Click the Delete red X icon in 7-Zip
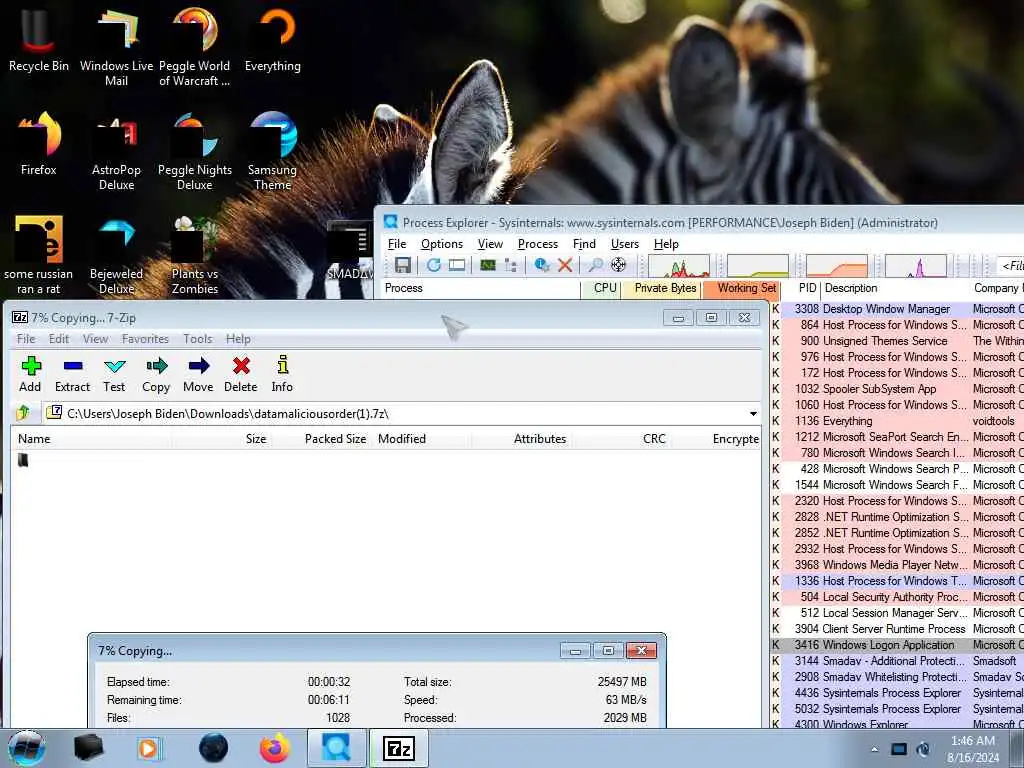The height and width of the screenshot is (768, 1024). click(x=241, y=374)
